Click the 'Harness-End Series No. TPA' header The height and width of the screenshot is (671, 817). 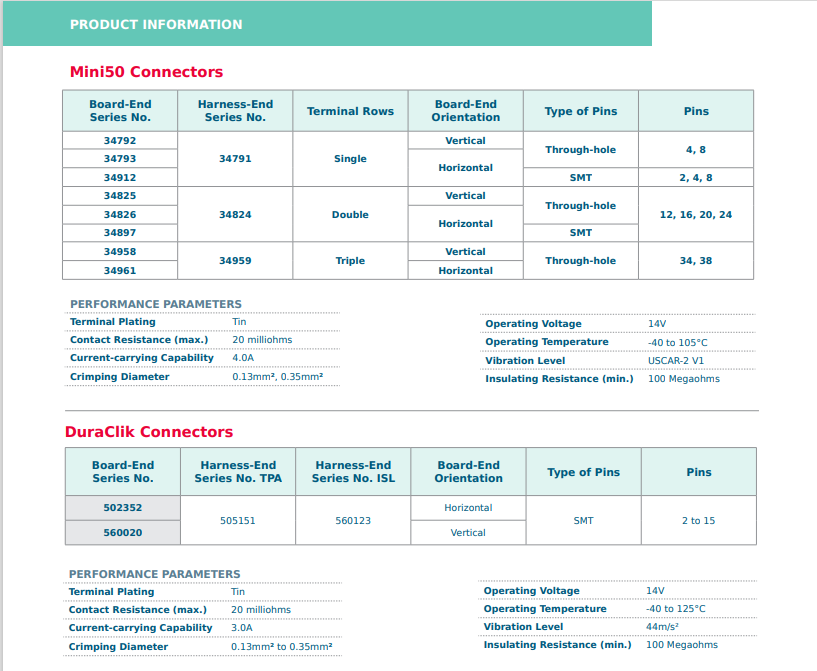pos(238,471)
